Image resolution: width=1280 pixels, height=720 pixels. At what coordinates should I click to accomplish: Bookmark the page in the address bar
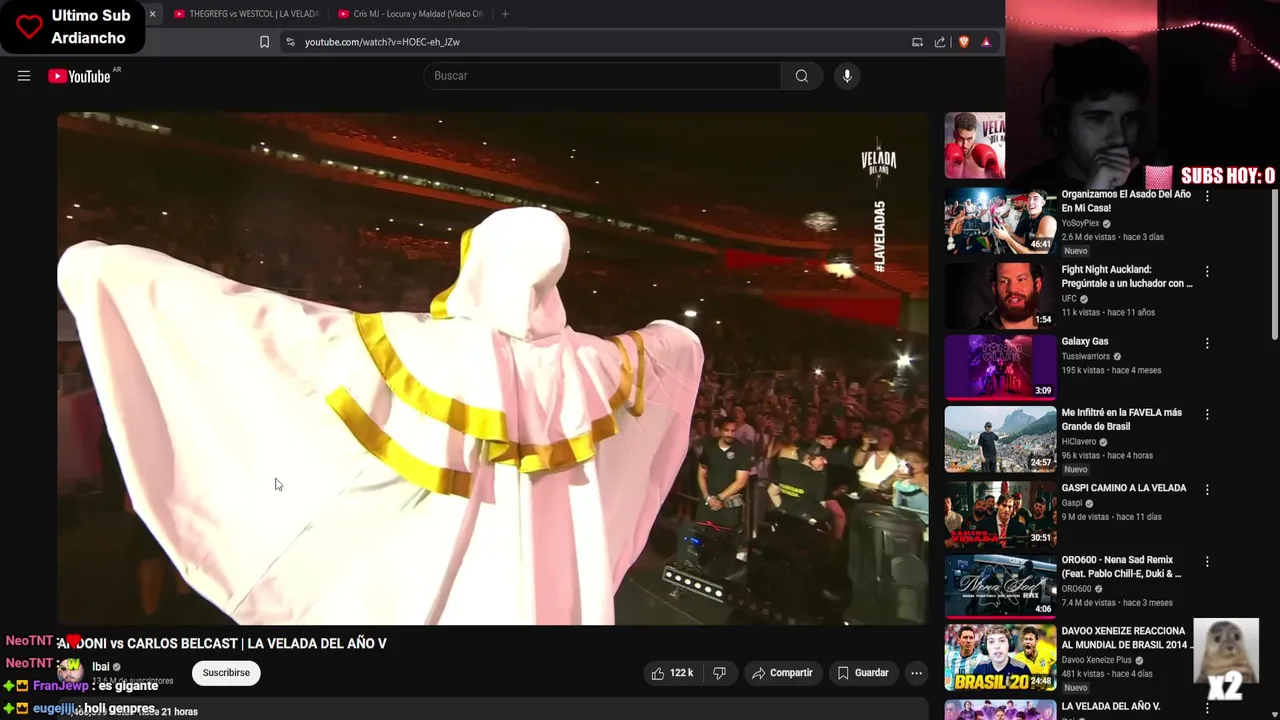pyautogui.click(x=264, y=42)
